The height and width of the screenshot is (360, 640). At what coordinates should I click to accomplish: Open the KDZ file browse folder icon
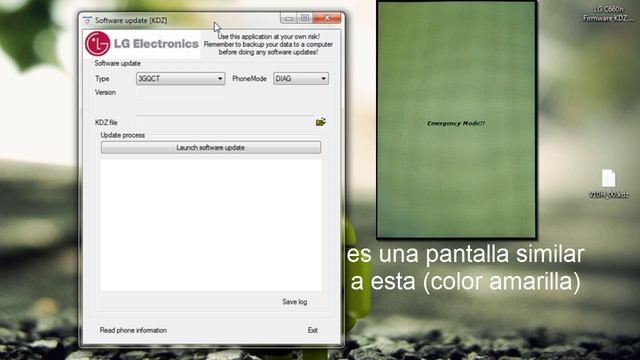(320, 122)
